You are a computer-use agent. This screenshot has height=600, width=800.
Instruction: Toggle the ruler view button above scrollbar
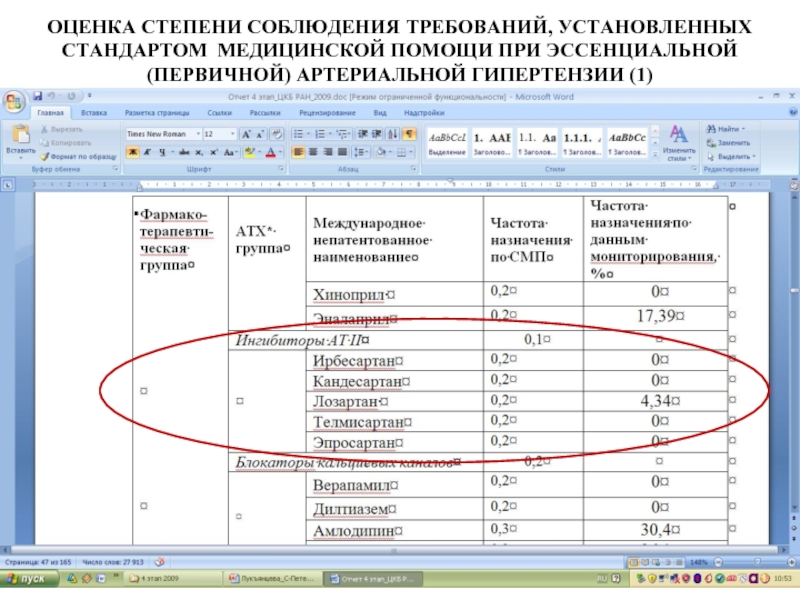click(794, 186)
